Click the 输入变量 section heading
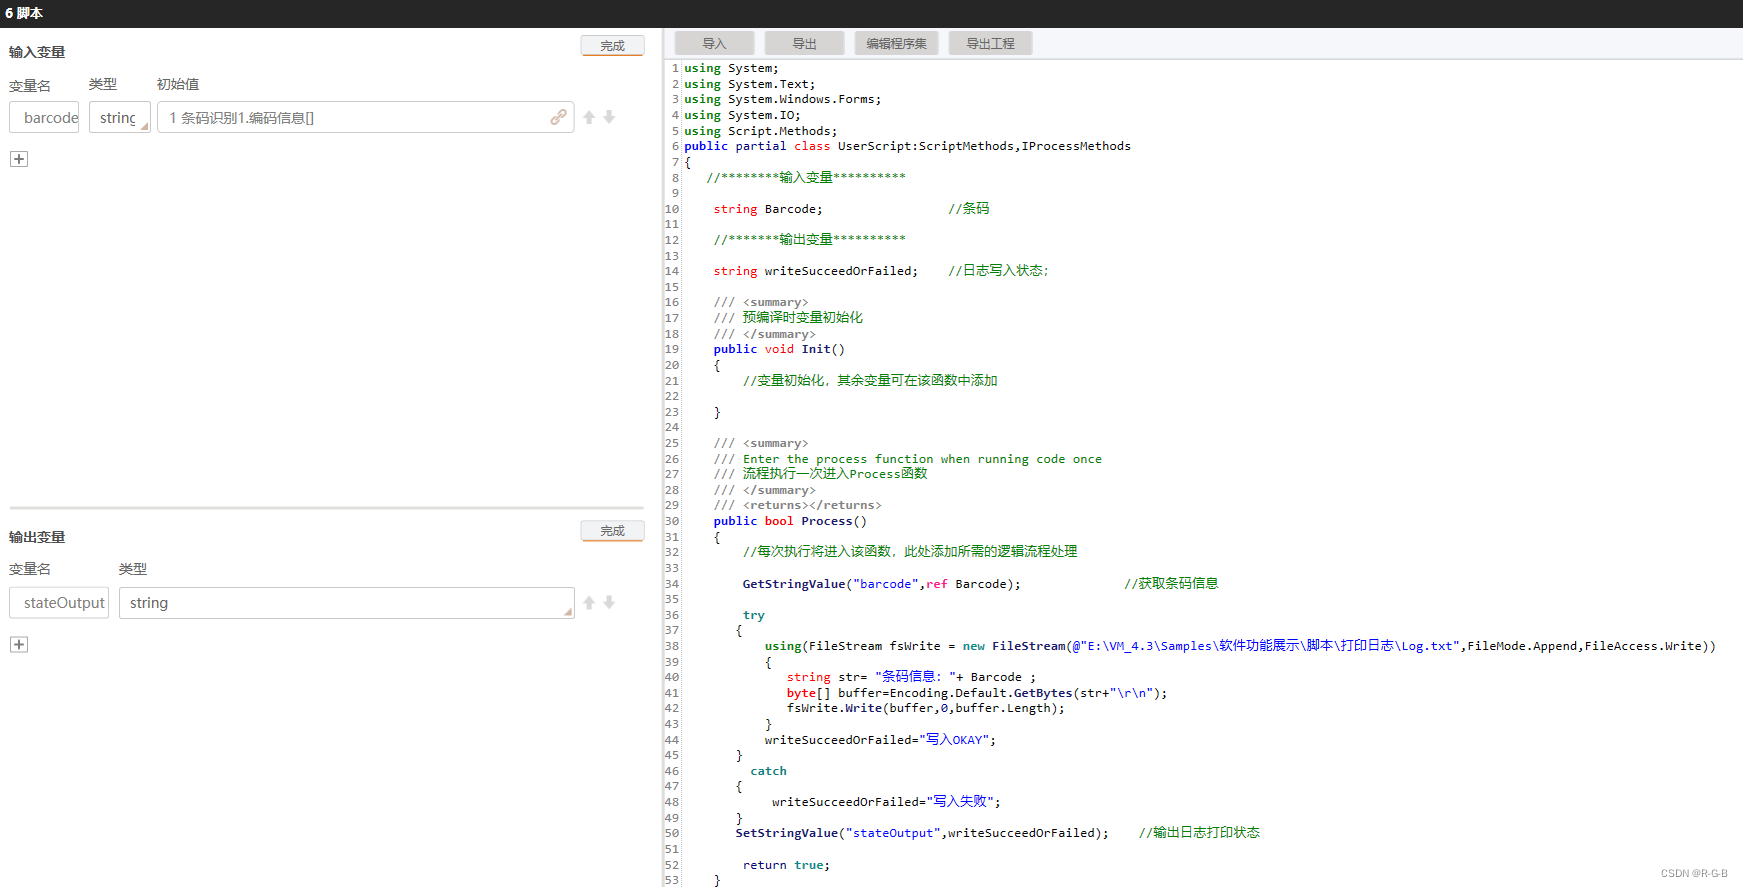Image resolution: width=1743 pixels, height=887 pixels. point(37,52)
